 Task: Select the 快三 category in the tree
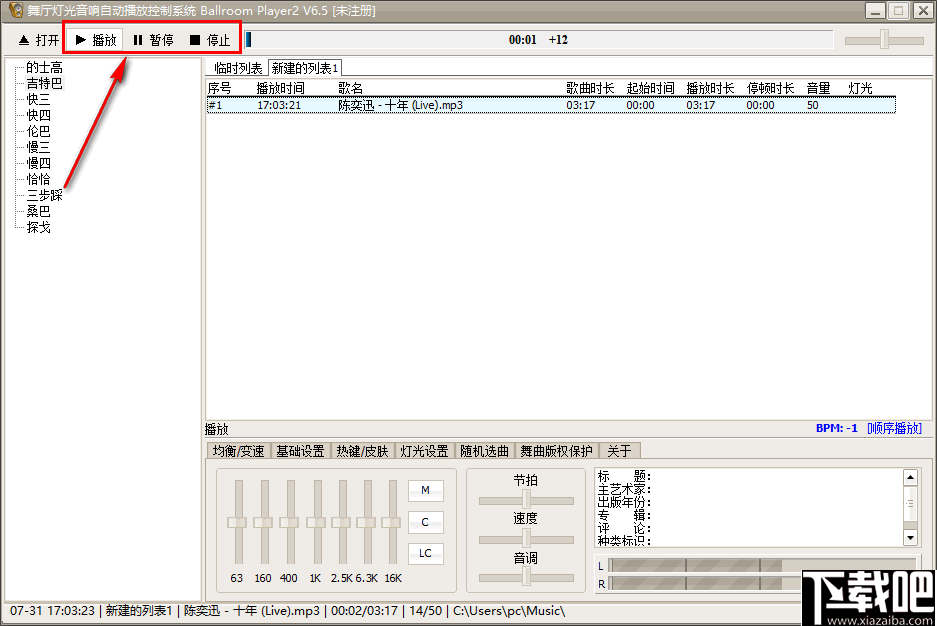[38, 99]
